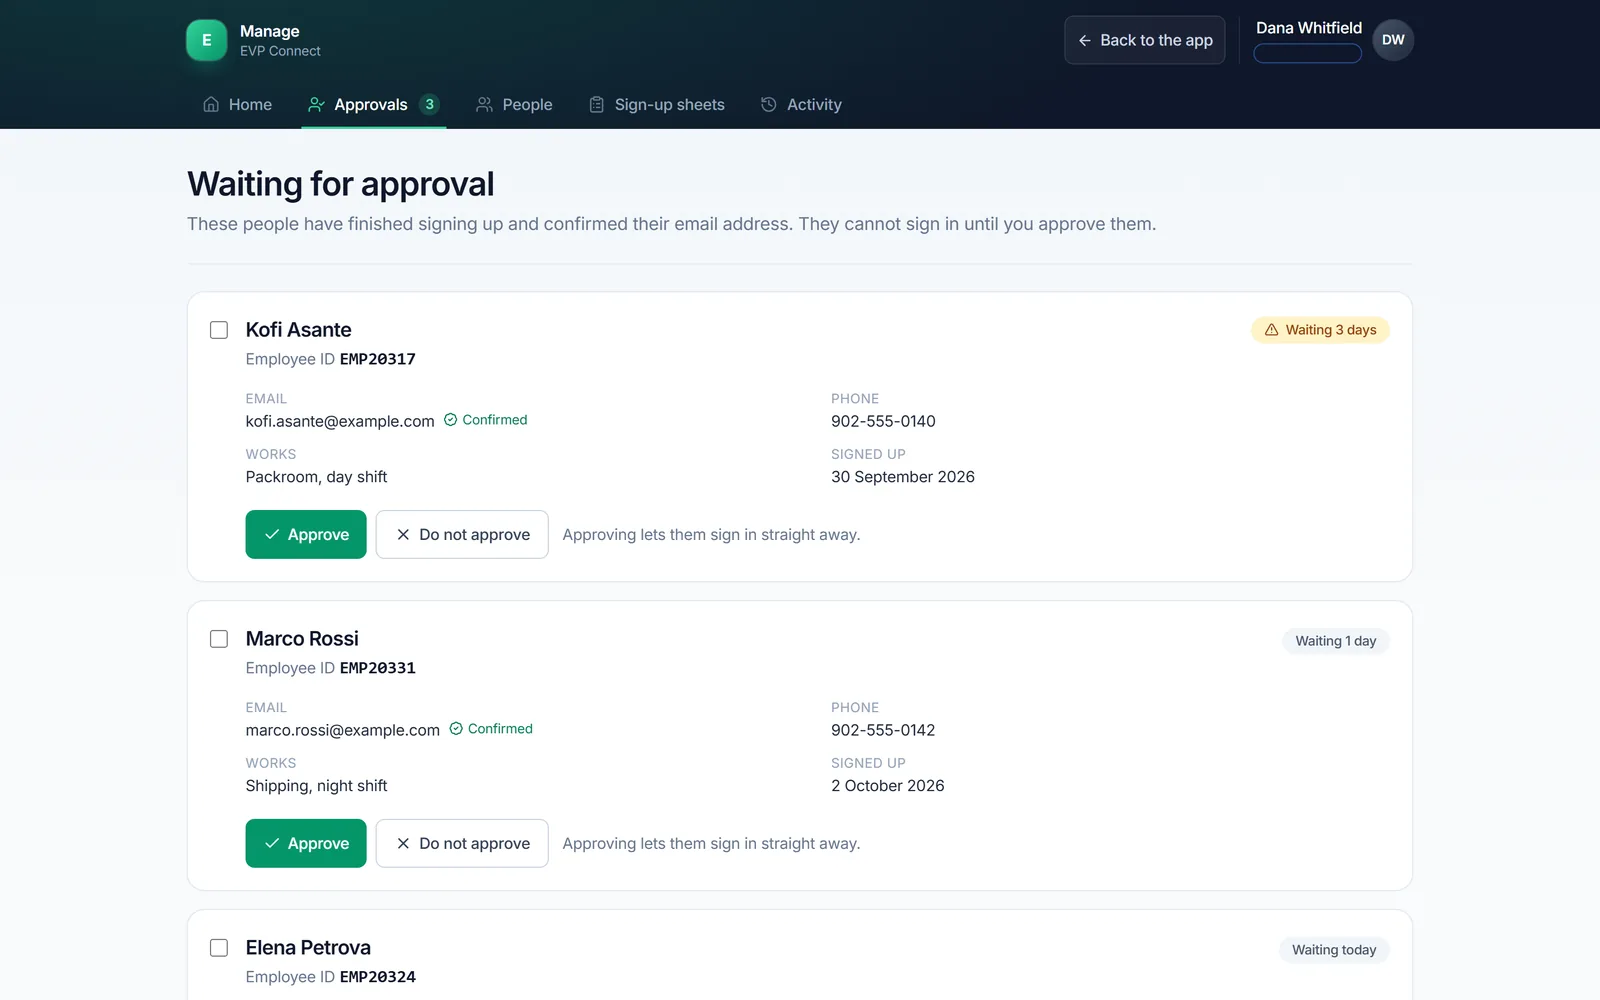Viewport: 1600px width, 1000px height.
Task: Click the email kofi.asante@example.com
Action: click(x=340, y=421)
